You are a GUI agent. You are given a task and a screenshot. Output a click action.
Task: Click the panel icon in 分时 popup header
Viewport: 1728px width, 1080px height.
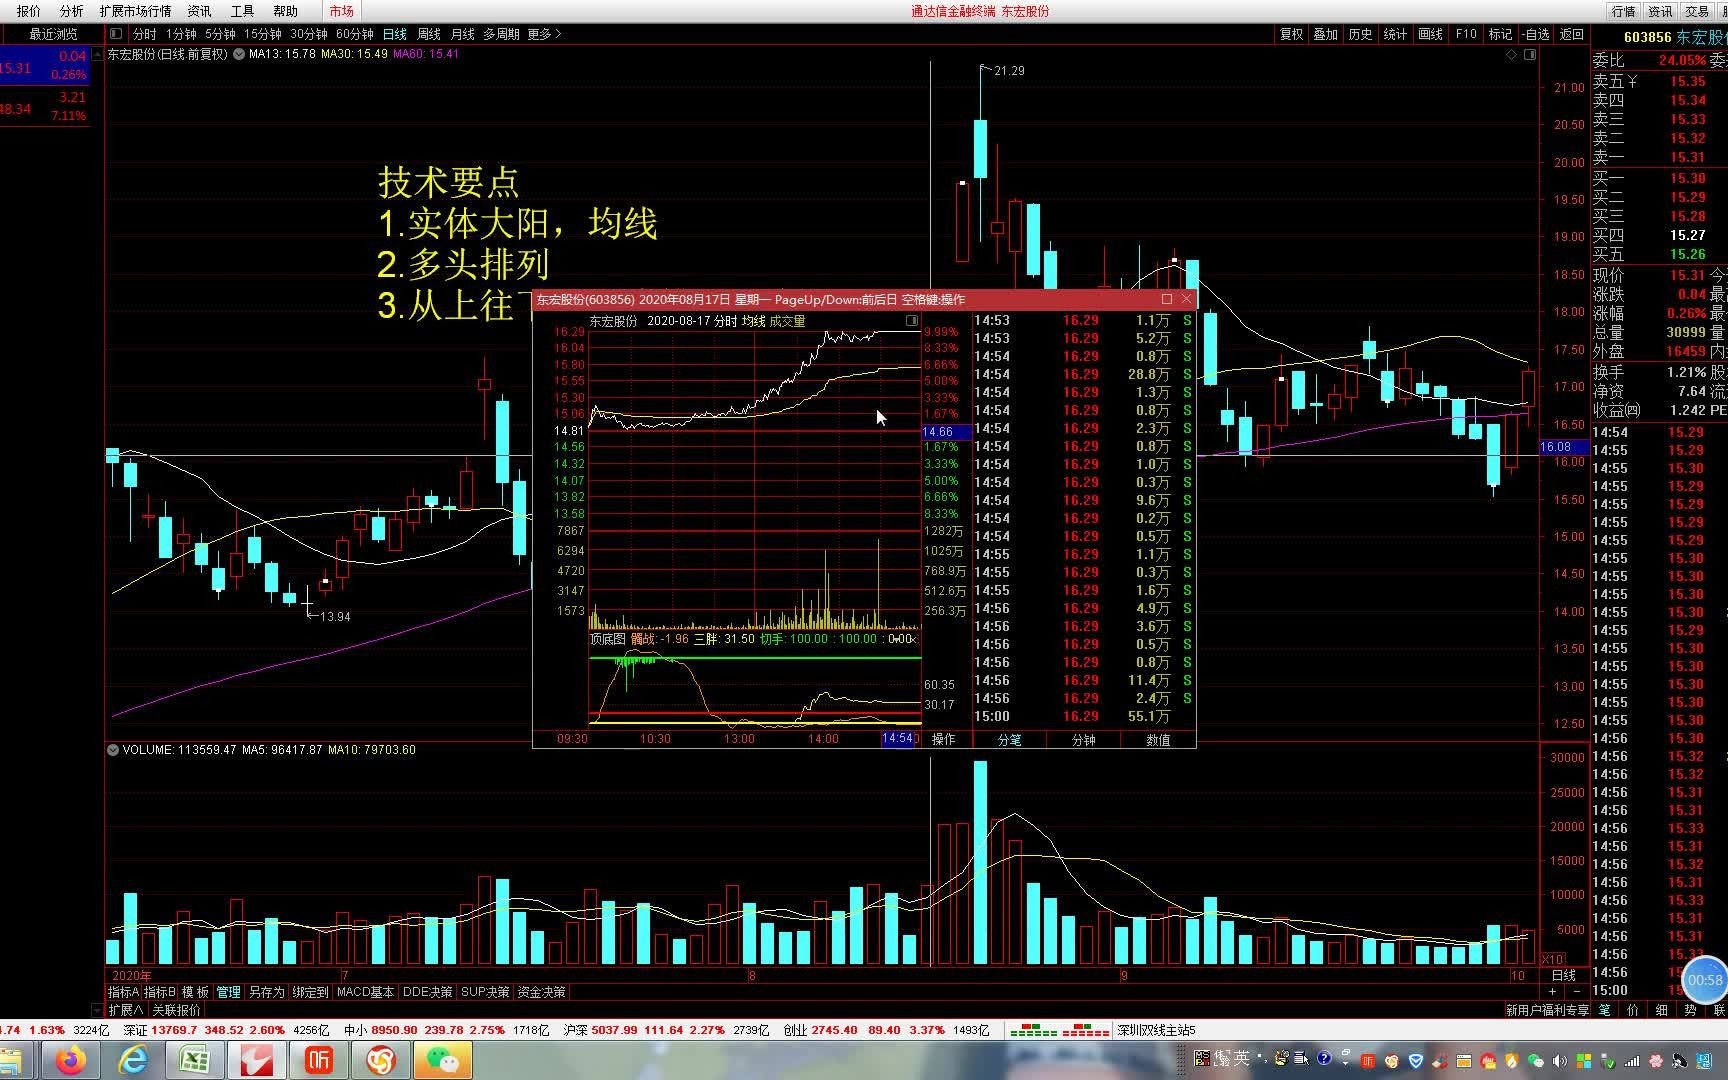point(912,321)
